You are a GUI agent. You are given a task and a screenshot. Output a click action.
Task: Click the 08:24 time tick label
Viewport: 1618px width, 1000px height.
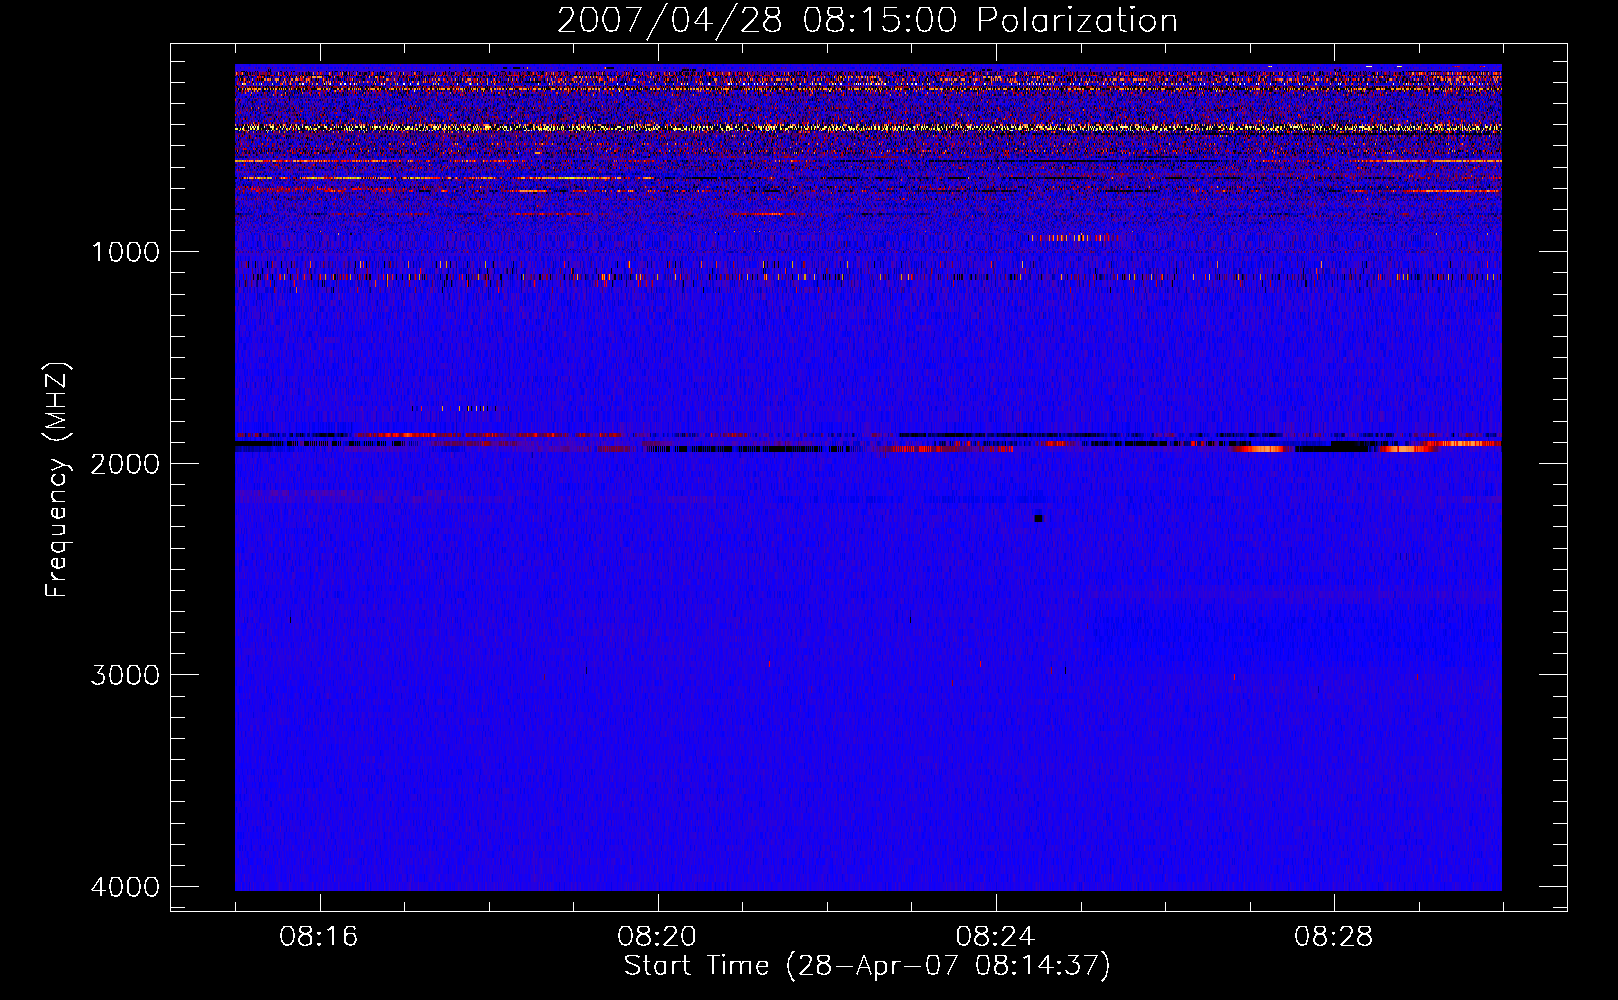(995, 937)
